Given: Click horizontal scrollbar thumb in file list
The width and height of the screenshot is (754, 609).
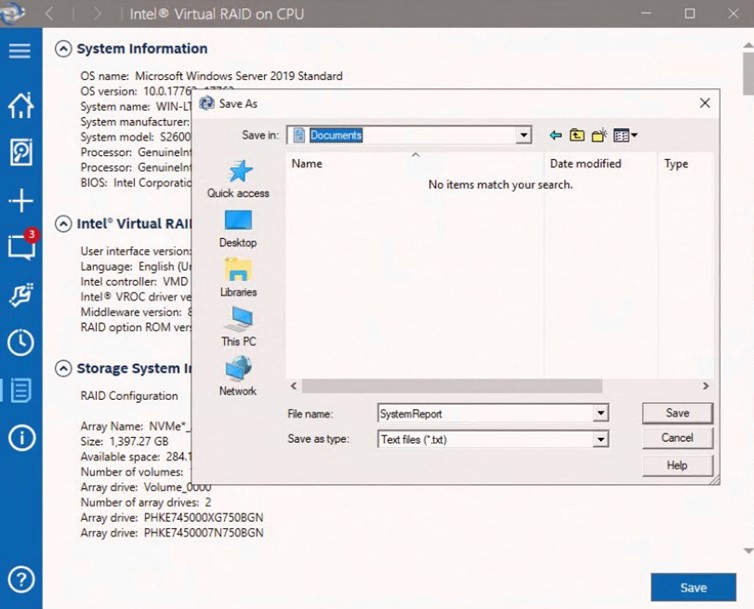Looking at the screenshot, I should pyautogui.click(x=452, y=386).
